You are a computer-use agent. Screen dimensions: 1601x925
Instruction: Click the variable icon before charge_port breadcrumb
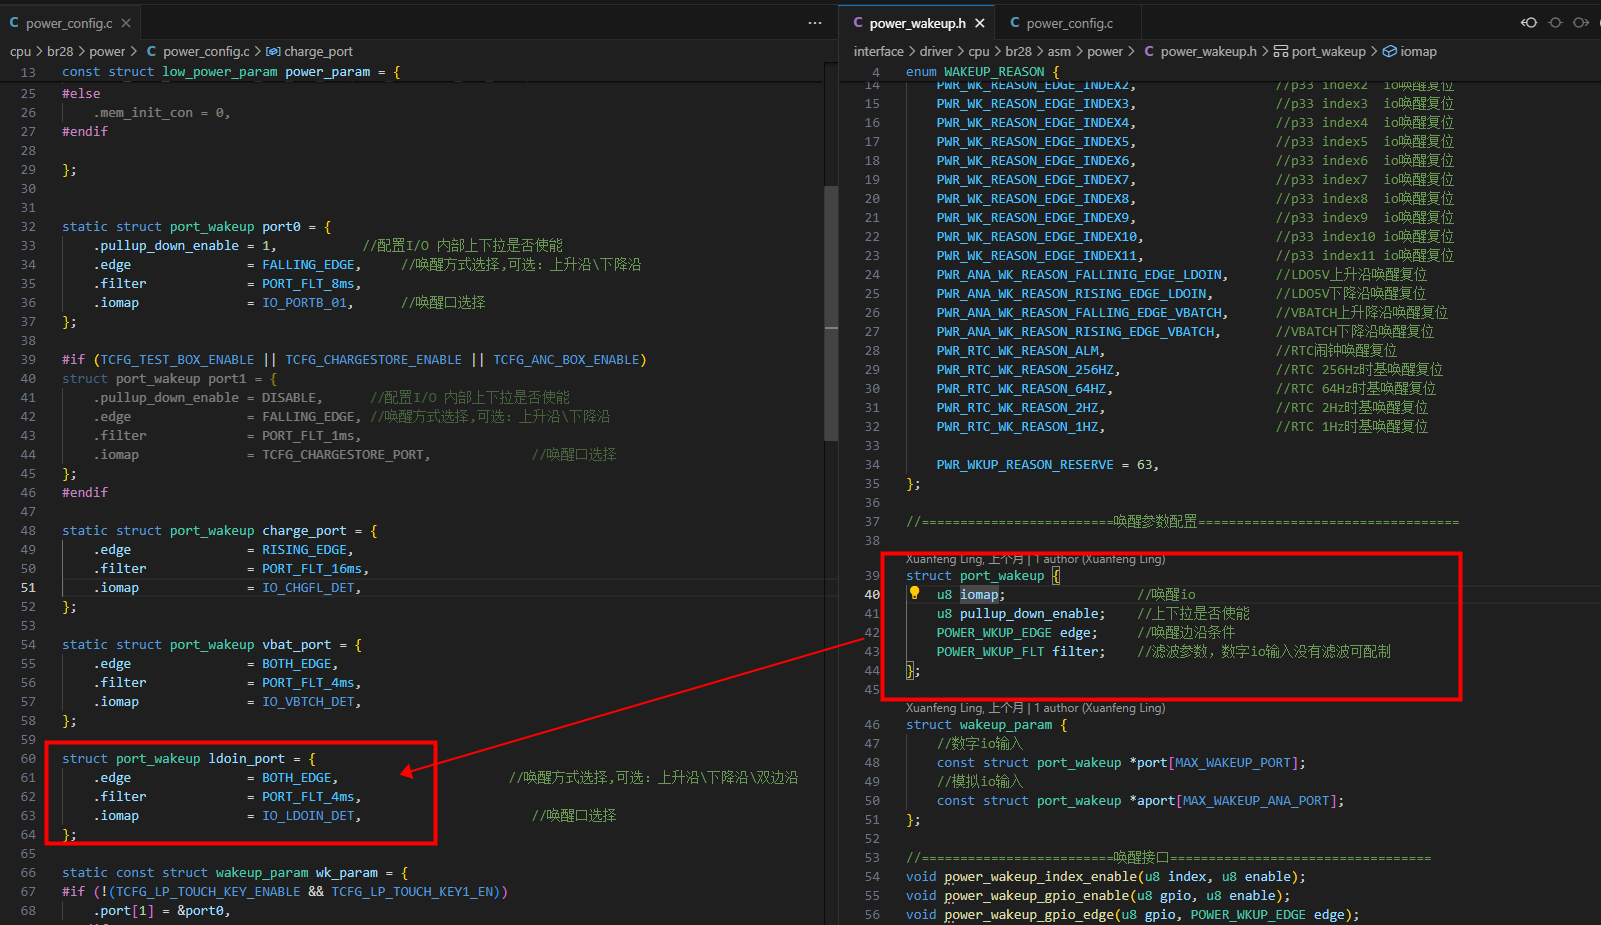pyautogui.click(x=273, y=51)
